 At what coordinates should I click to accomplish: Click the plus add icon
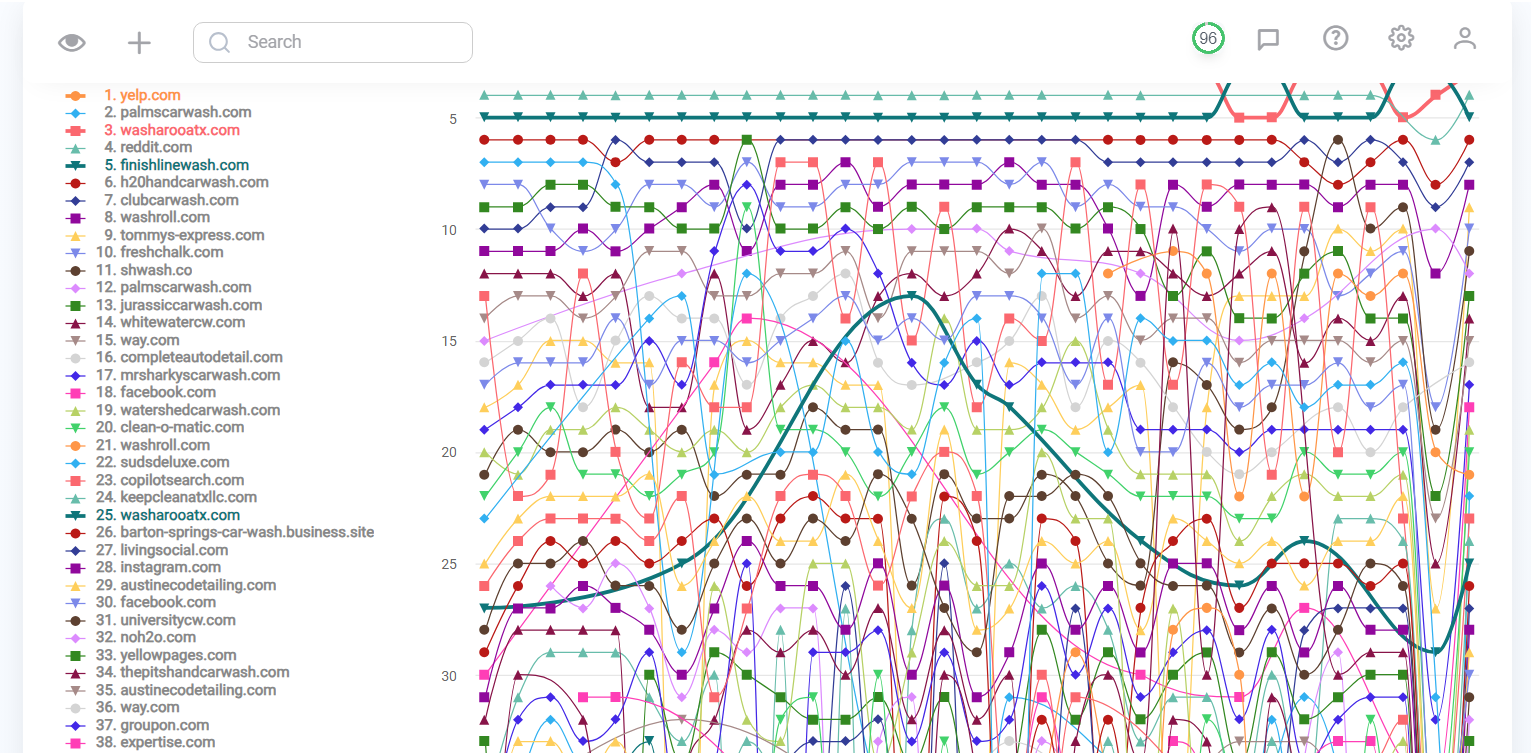point(139,42)
